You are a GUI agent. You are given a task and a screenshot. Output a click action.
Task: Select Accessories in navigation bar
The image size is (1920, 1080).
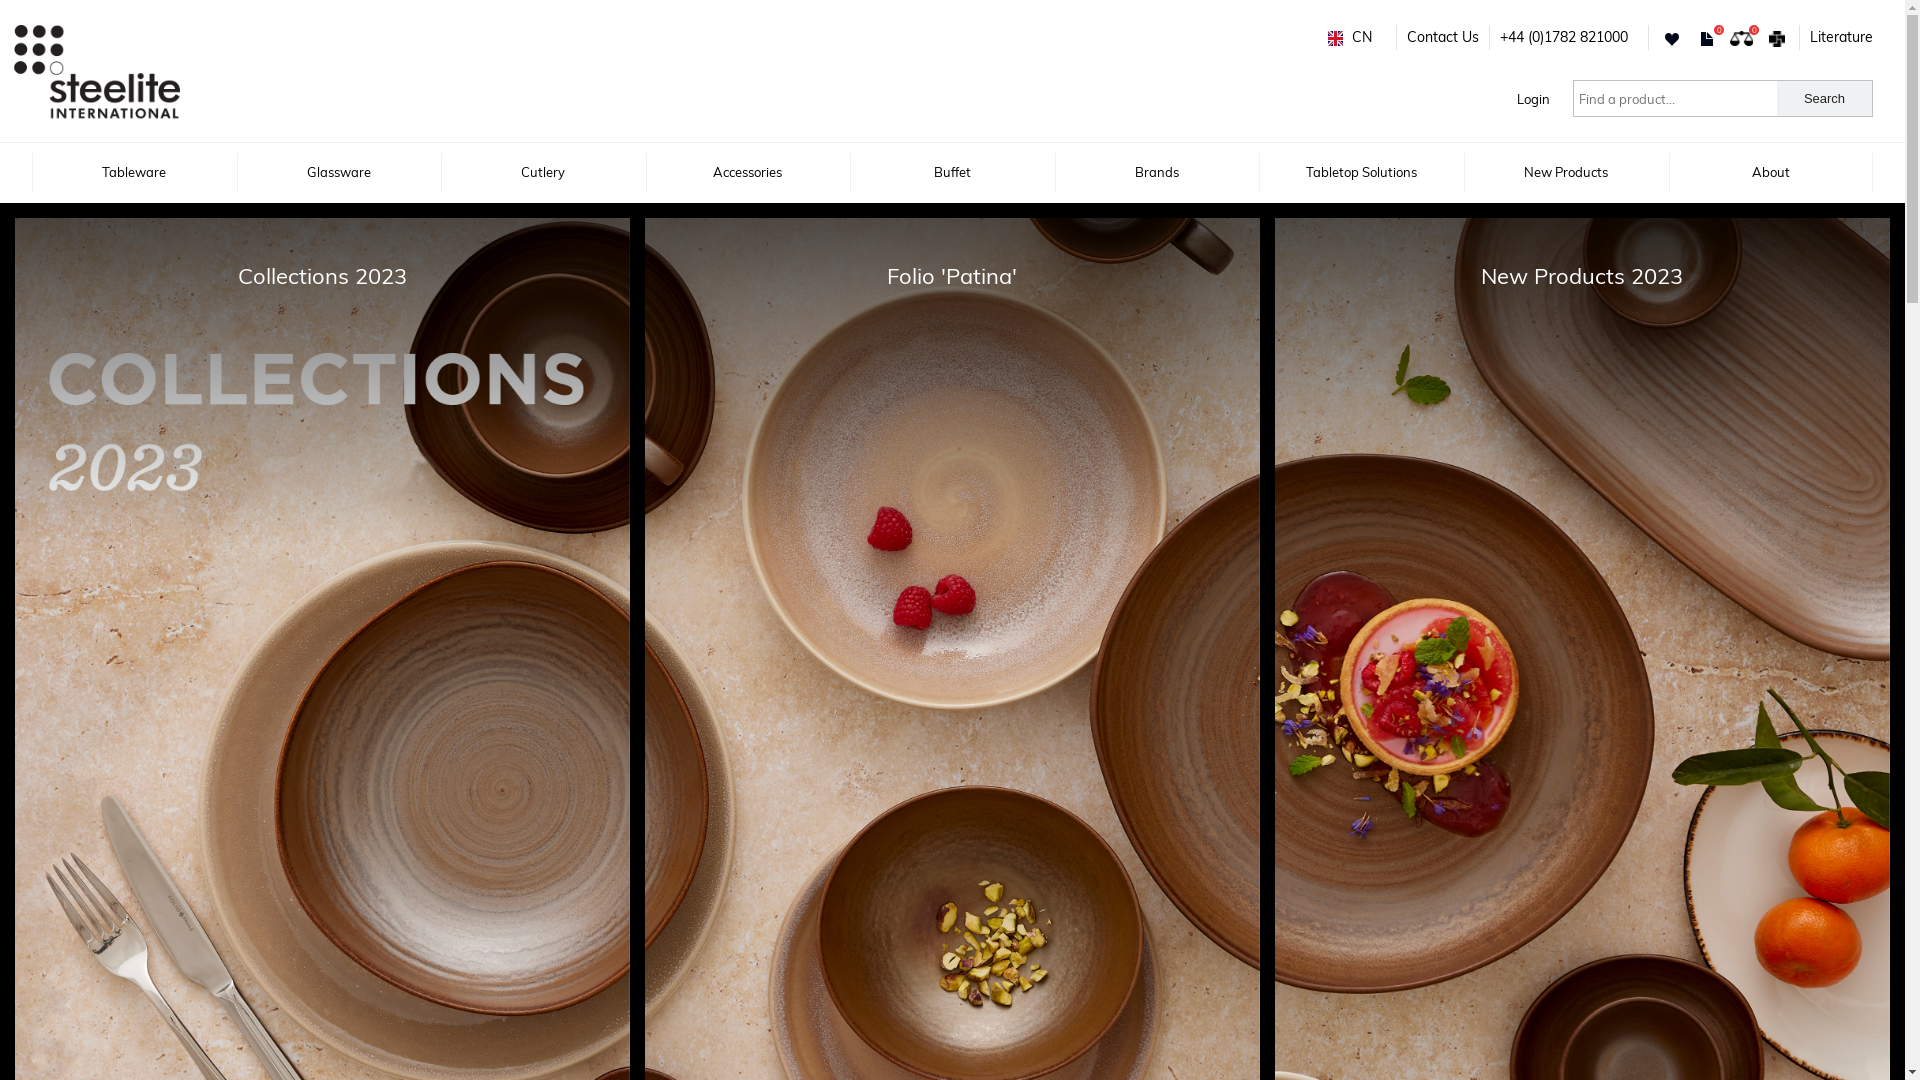pos(748,172)
